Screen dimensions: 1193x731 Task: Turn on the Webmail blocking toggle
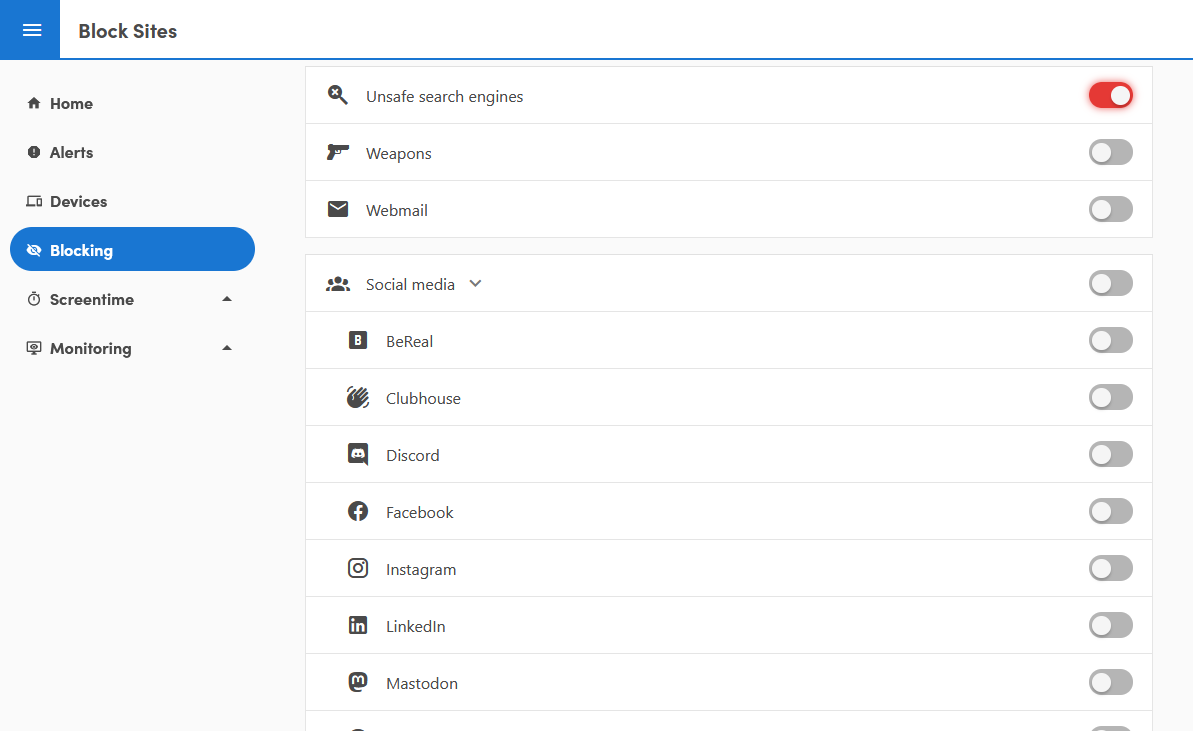[1110, 209]
